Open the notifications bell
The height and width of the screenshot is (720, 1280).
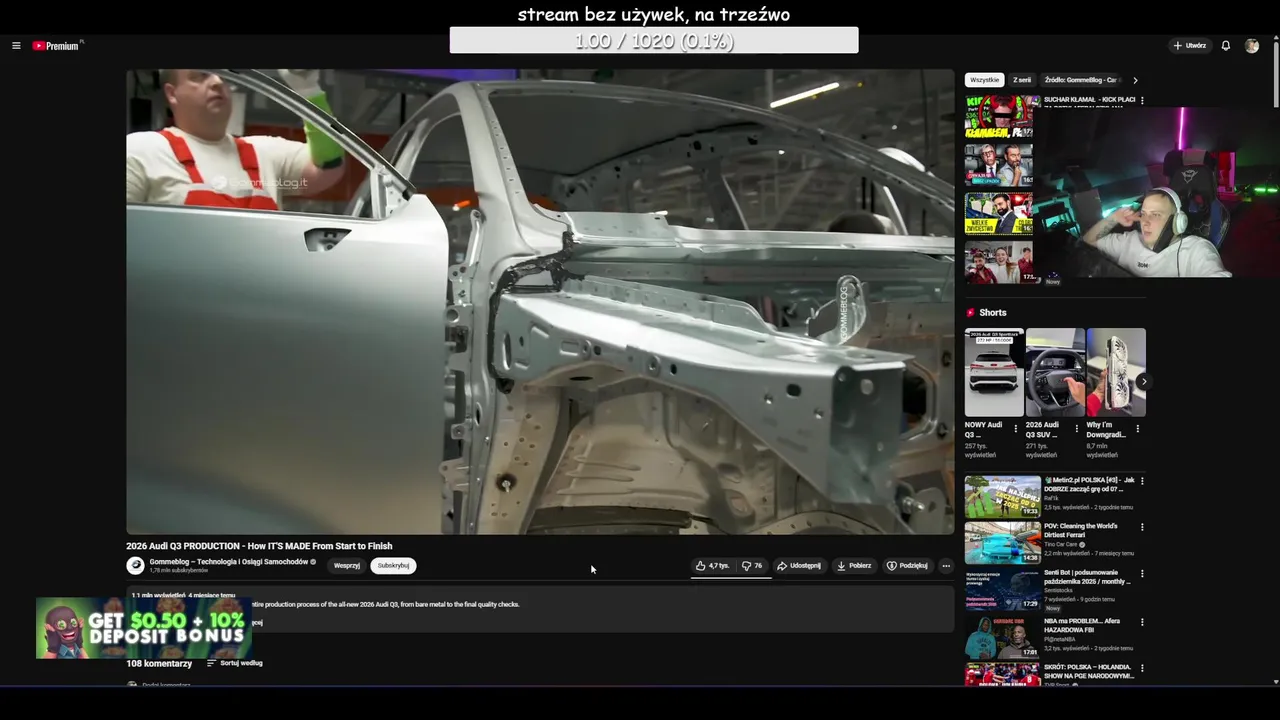[1226, 46]
